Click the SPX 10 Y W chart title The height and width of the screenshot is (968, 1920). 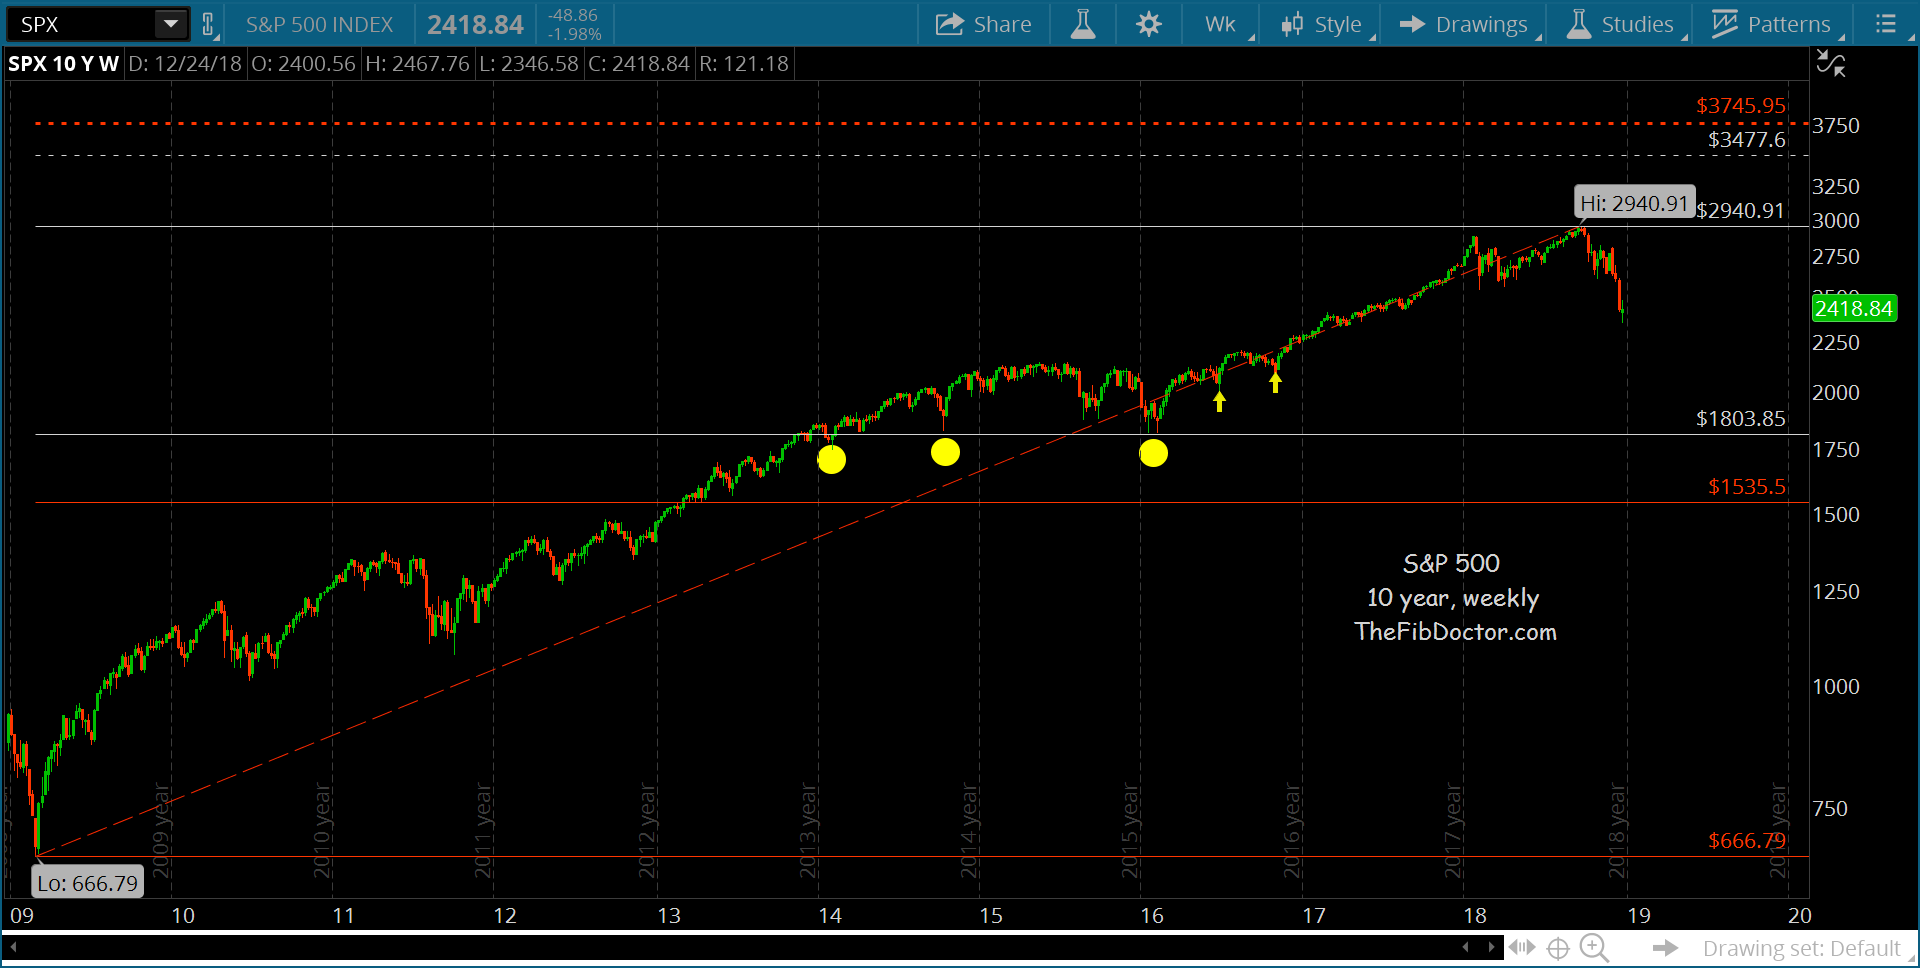[x=63, y=64]
